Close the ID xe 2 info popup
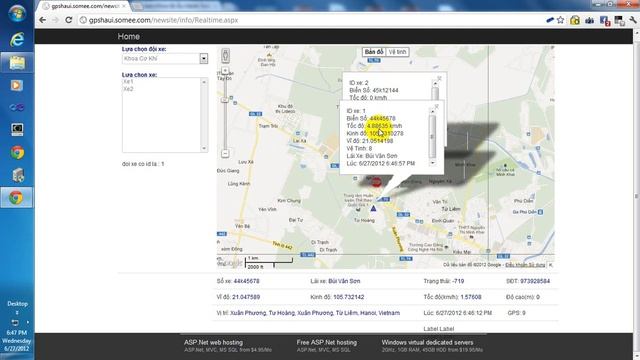640x360 pixels. [x=439, y=78]
